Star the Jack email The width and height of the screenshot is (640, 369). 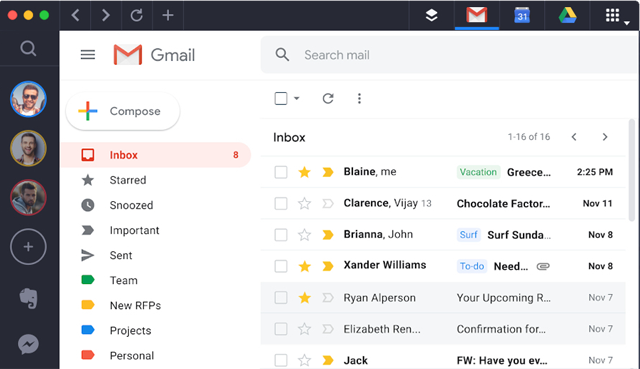tap(304, 360)
